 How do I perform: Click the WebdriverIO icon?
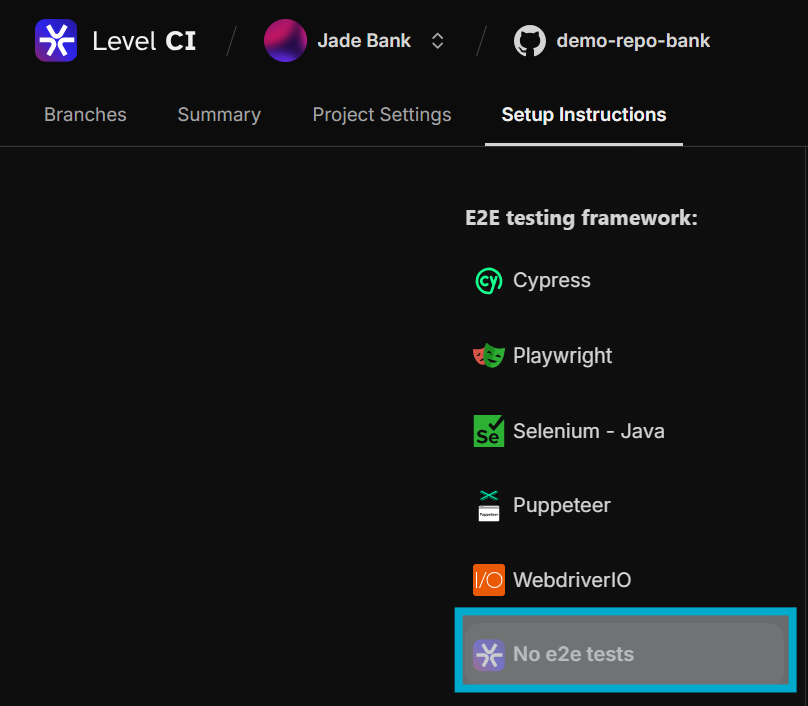(x=488, y=580)
